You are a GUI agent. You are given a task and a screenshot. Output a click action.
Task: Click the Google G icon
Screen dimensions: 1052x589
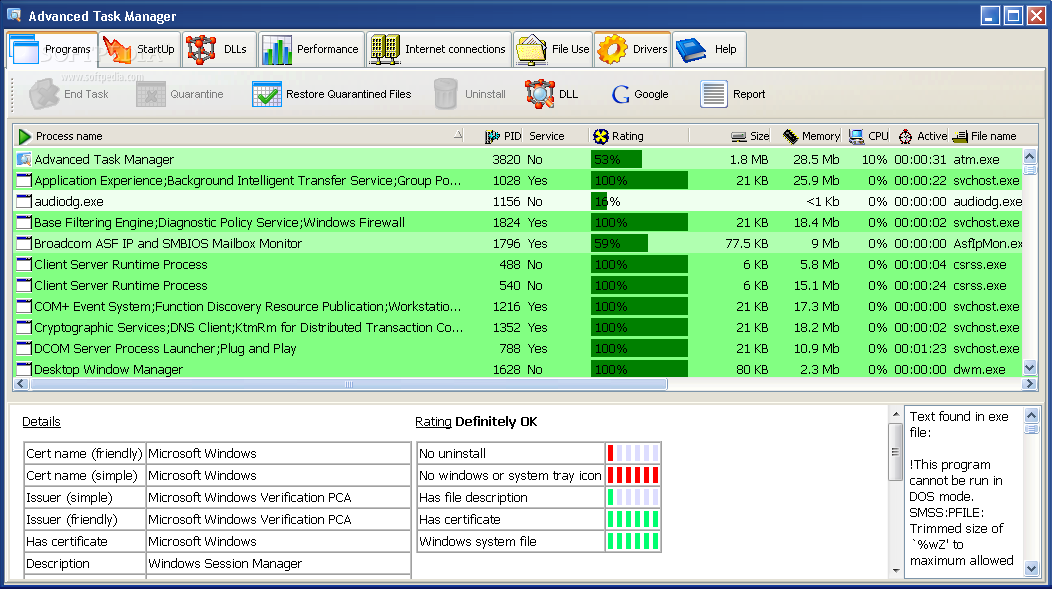point(621,95)
